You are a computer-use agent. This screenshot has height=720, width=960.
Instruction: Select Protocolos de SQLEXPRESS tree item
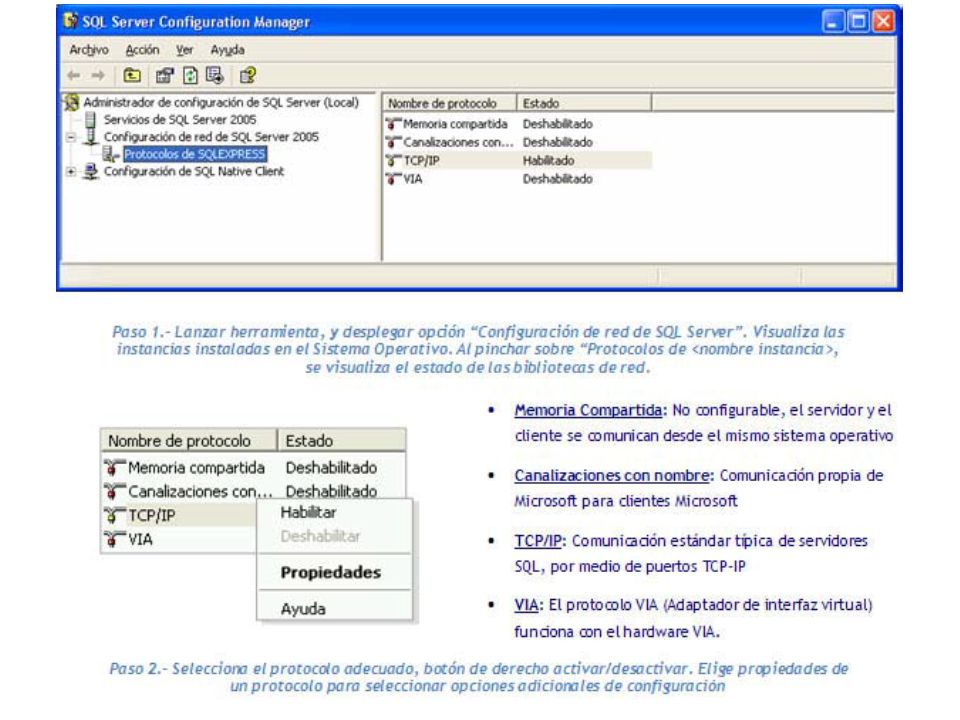195,154
